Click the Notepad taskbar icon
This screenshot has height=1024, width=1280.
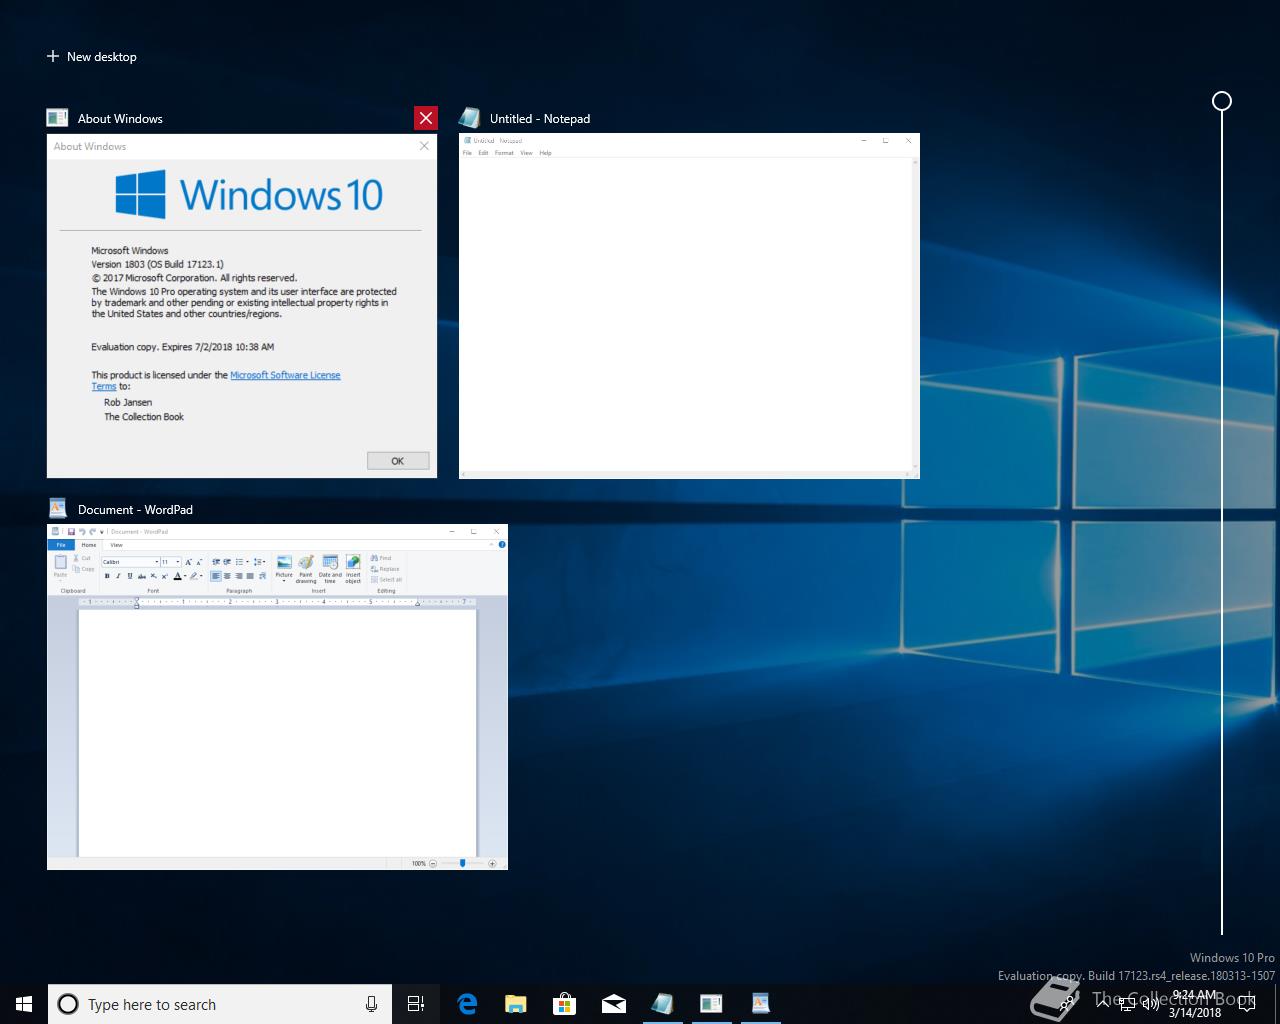pos(662,1004)
